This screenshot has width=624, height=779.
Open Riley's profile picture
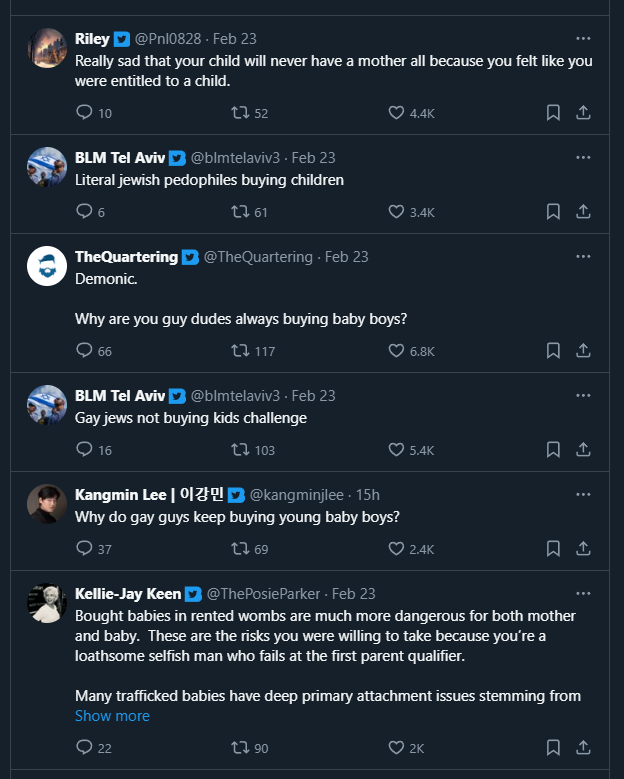pyautogui.click(x=47, y=47)
